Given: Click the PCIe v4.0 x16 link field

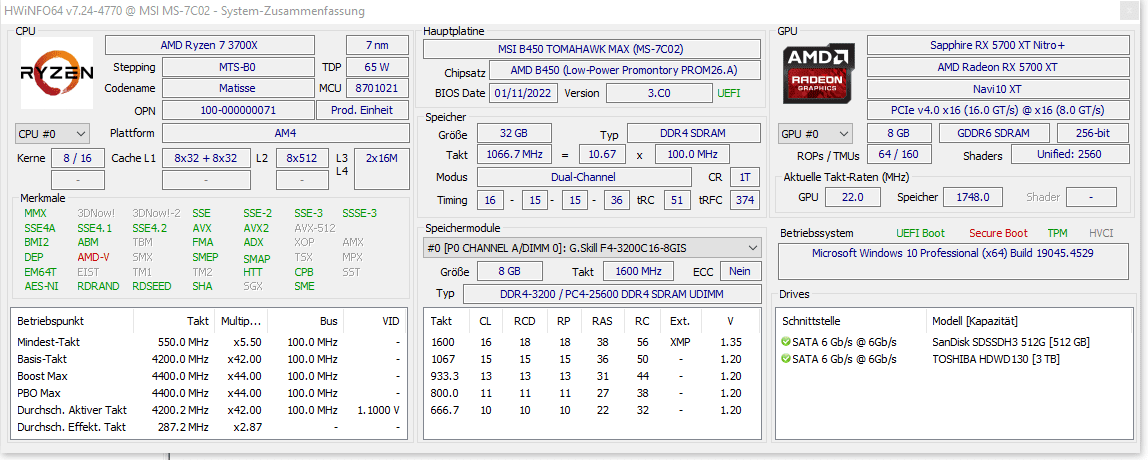Looking at the screenshot, I should 998,110.
